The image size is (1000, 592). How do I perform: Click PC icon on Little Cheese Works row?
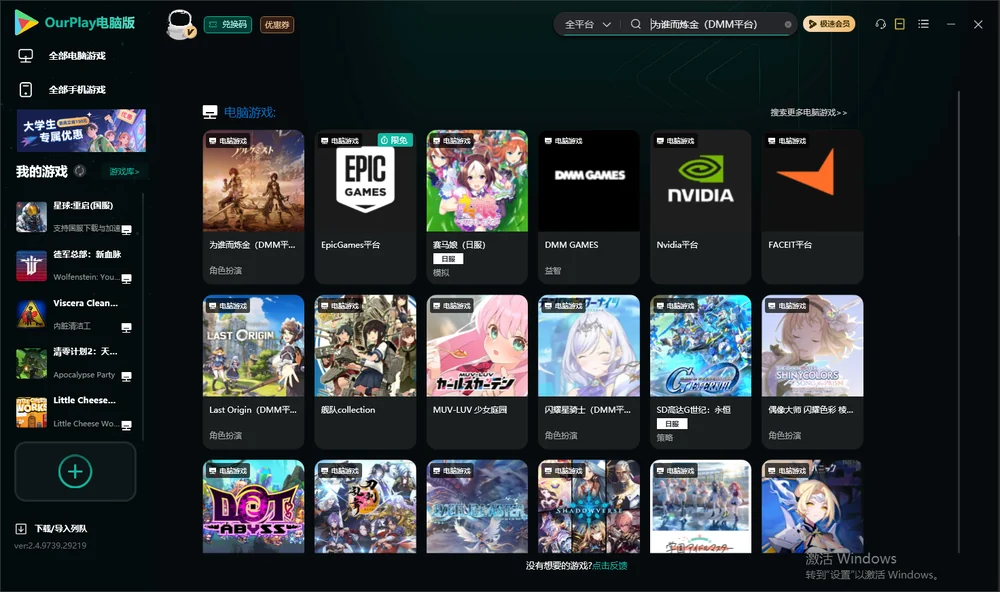click(126, 425)
